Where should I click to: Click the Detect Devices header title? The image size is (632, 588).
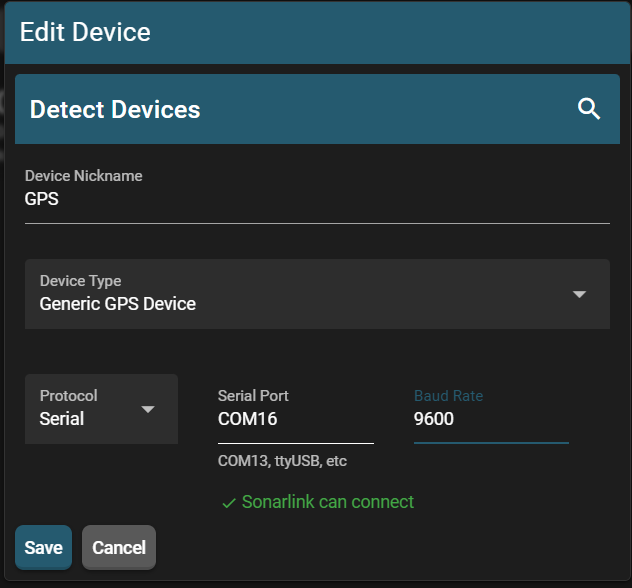coord(115,109)
